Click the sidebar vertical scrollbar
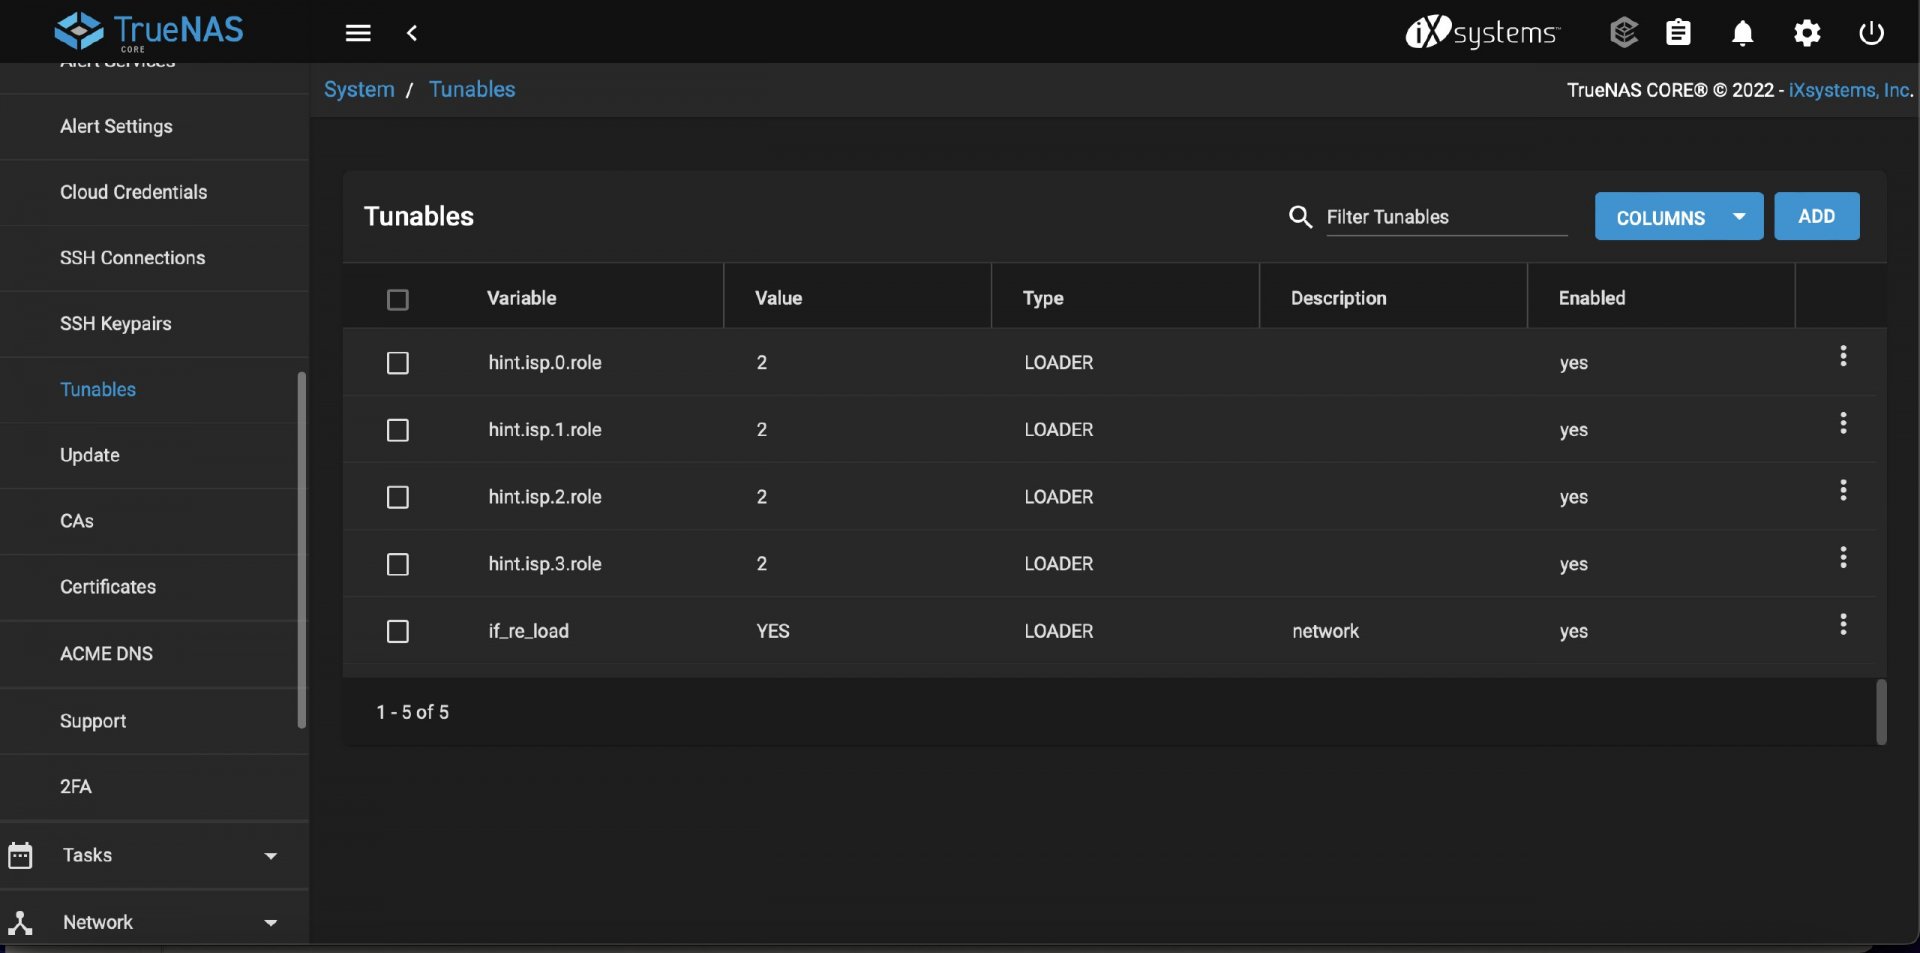Screen dimensions: 1920x953 pyautogui.click(x=301, y=550)
